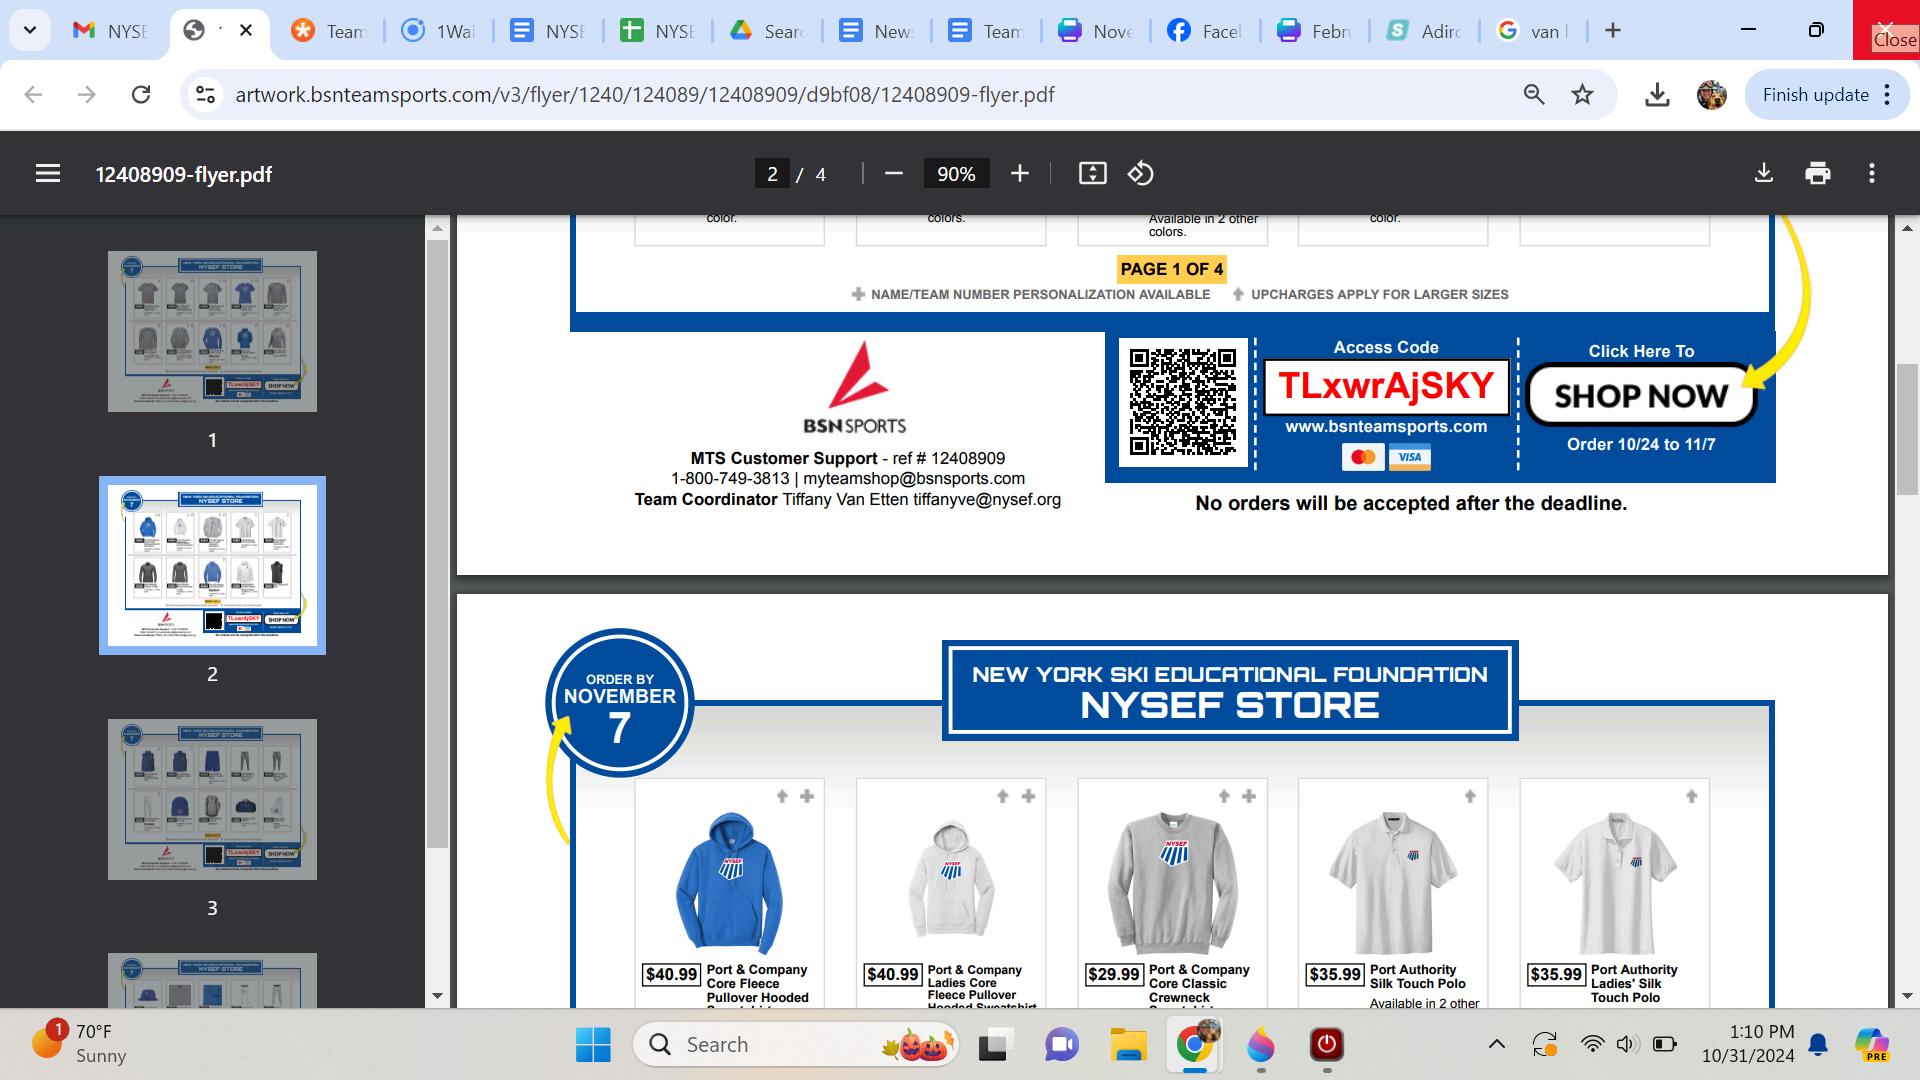Image resolution: width=1920 pixels, height=1080 pixels.
Task: Switch to the Gmail NYSEF tab
Action: pyautogui.click(x=112, y=31)
